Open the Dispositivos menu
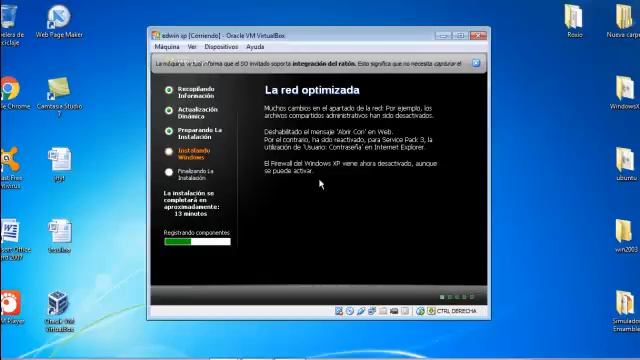 [221, 47]
